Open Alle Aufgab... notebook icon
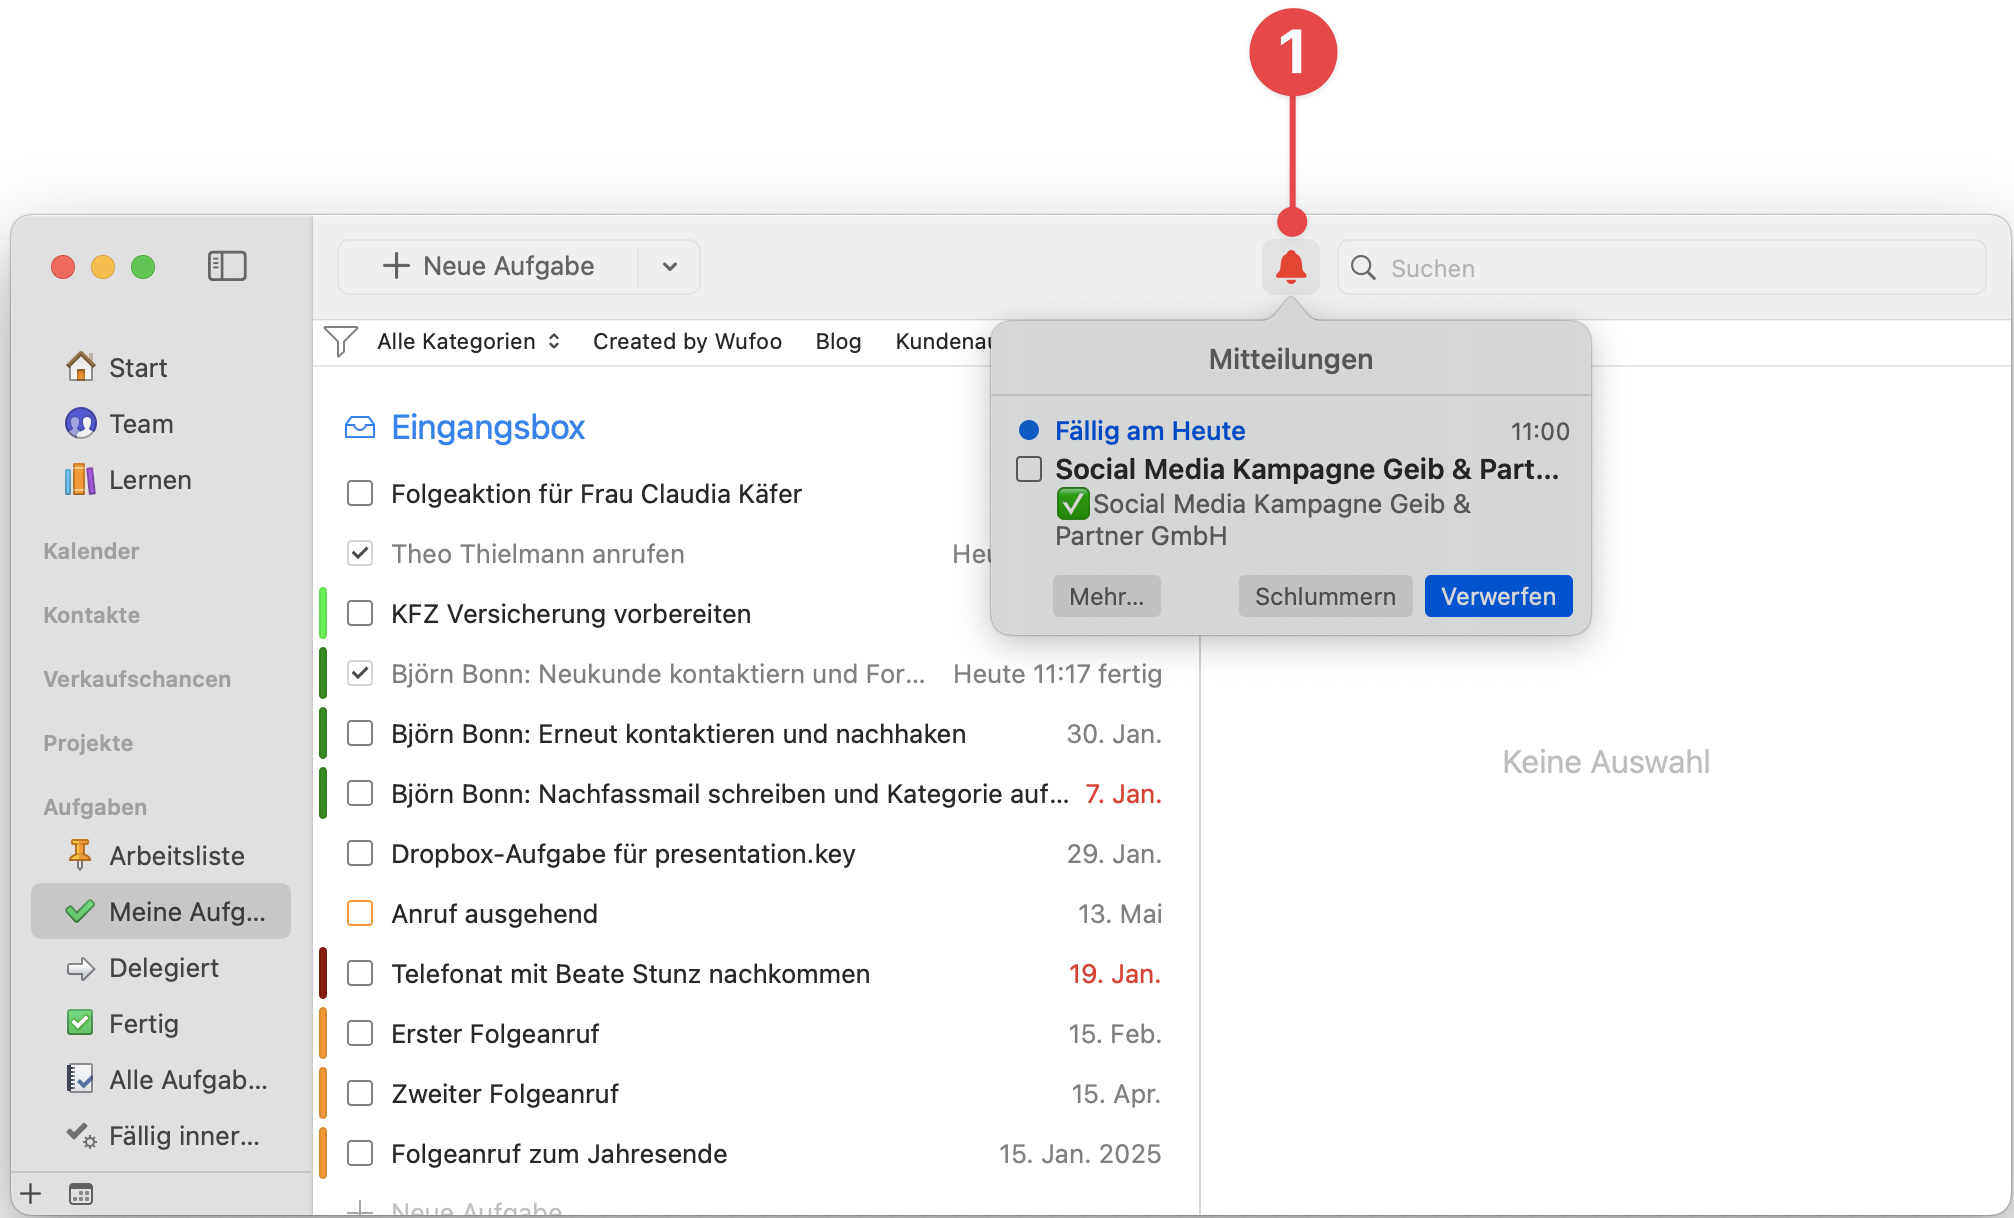 [x=80, y=1079]
